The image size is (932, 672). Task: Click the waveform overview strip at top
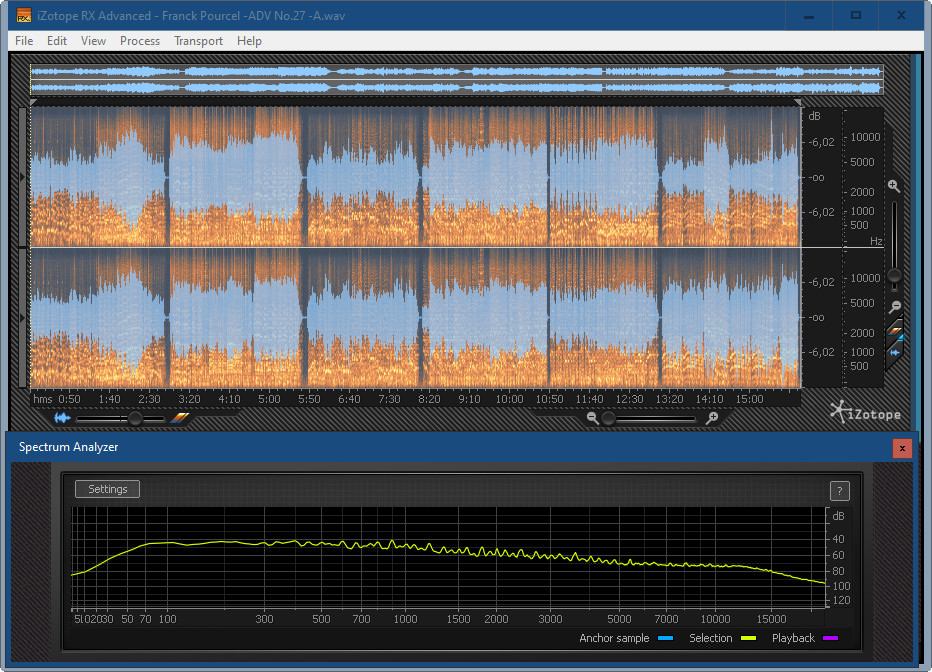456,80
